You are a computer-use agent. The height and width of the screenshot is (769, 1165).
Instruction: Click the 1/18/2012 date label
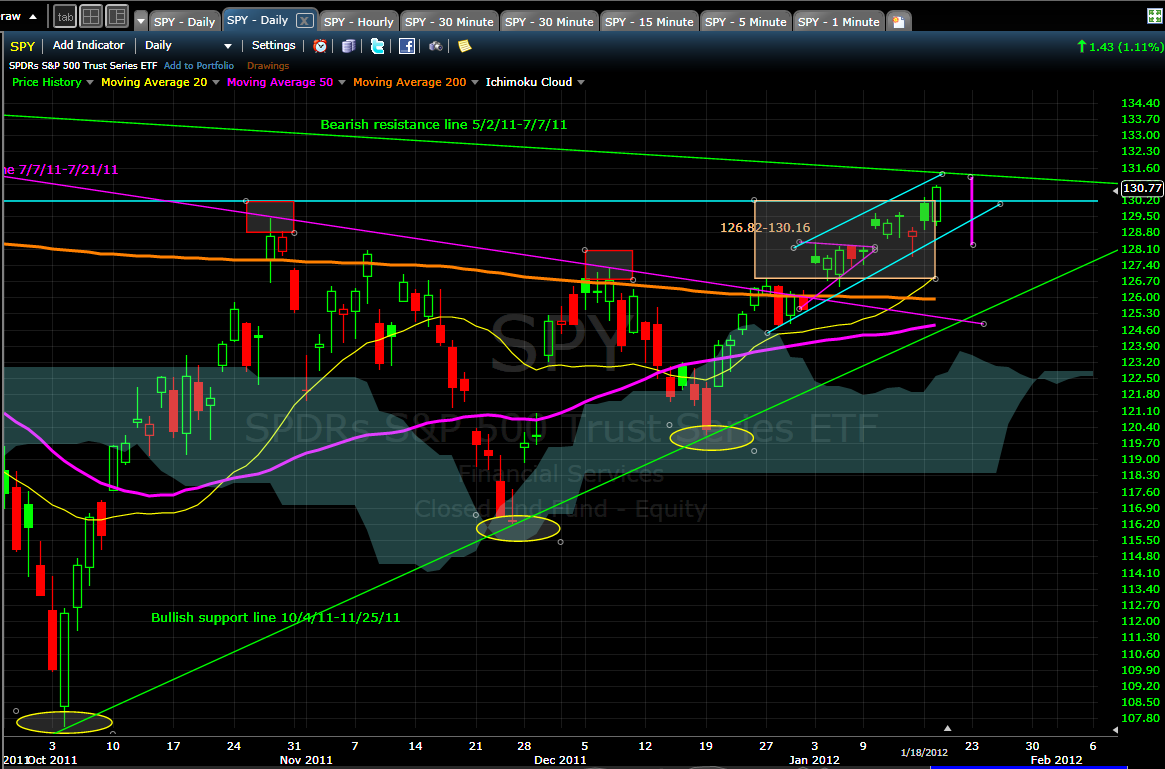coord(924,753)
